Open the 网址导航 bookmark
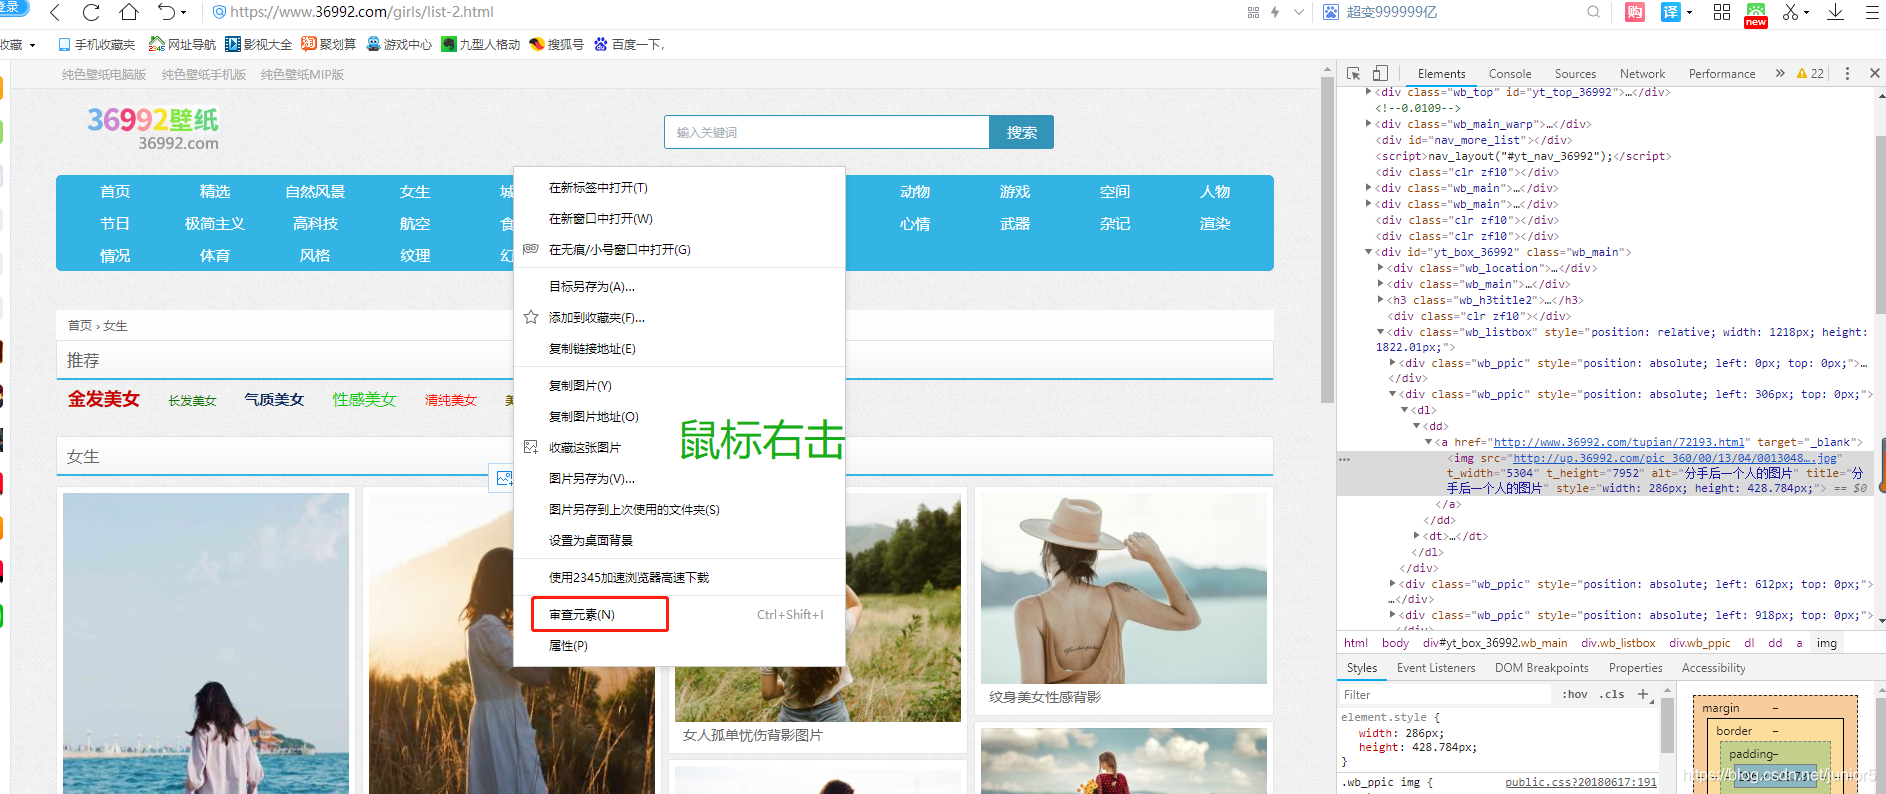This screenshot has width=1886, height=794. (182, 44)
